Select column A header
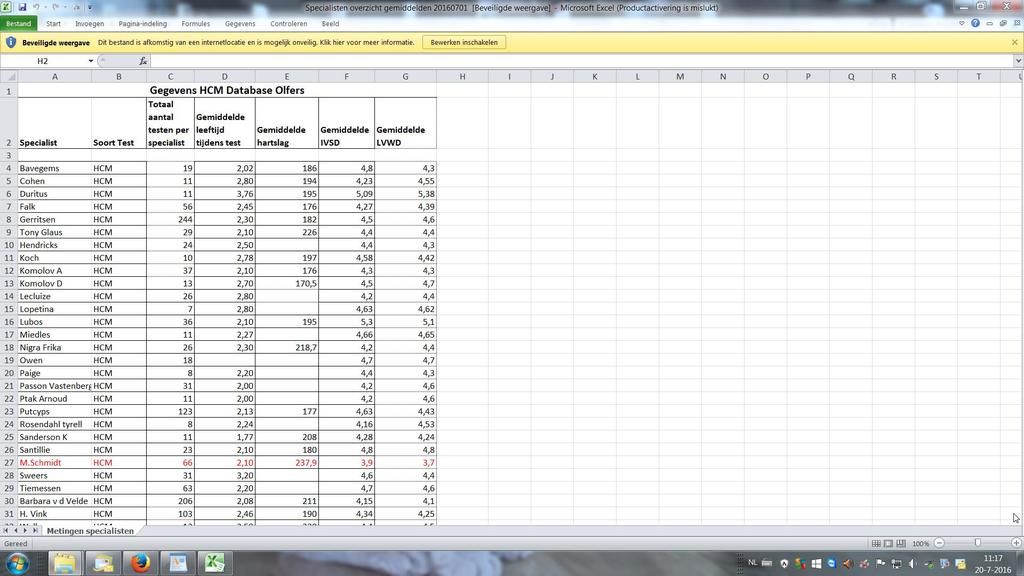This screenshot has height=576, width=1024. 55,76
